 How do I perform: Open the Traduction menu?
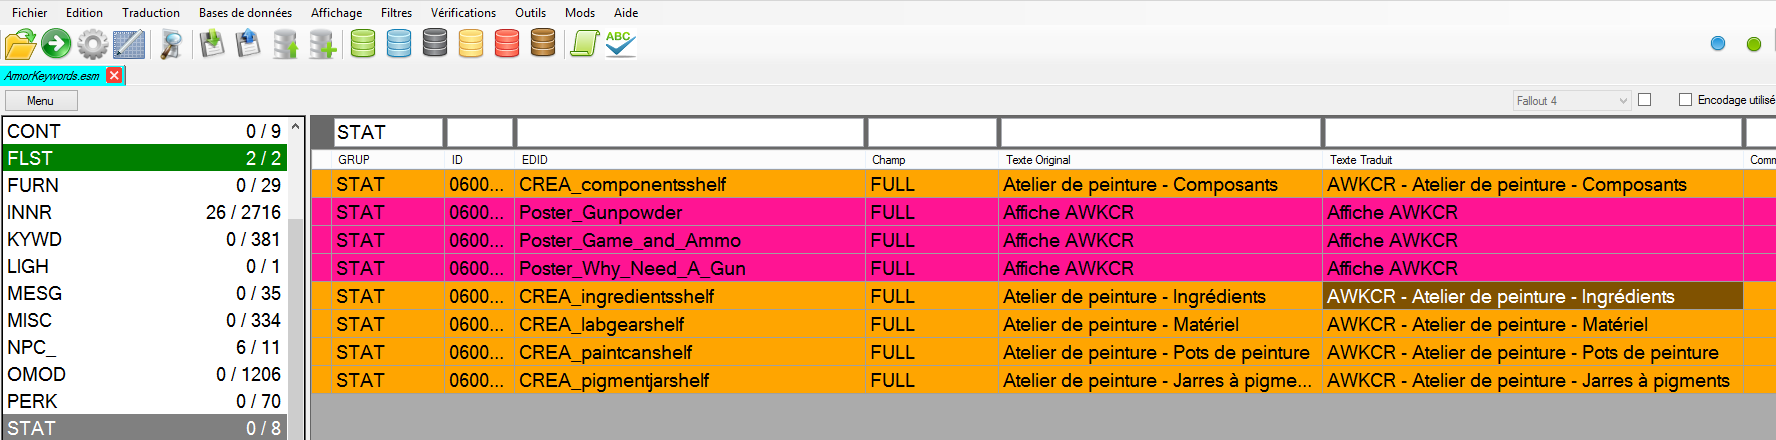[151, 13]
